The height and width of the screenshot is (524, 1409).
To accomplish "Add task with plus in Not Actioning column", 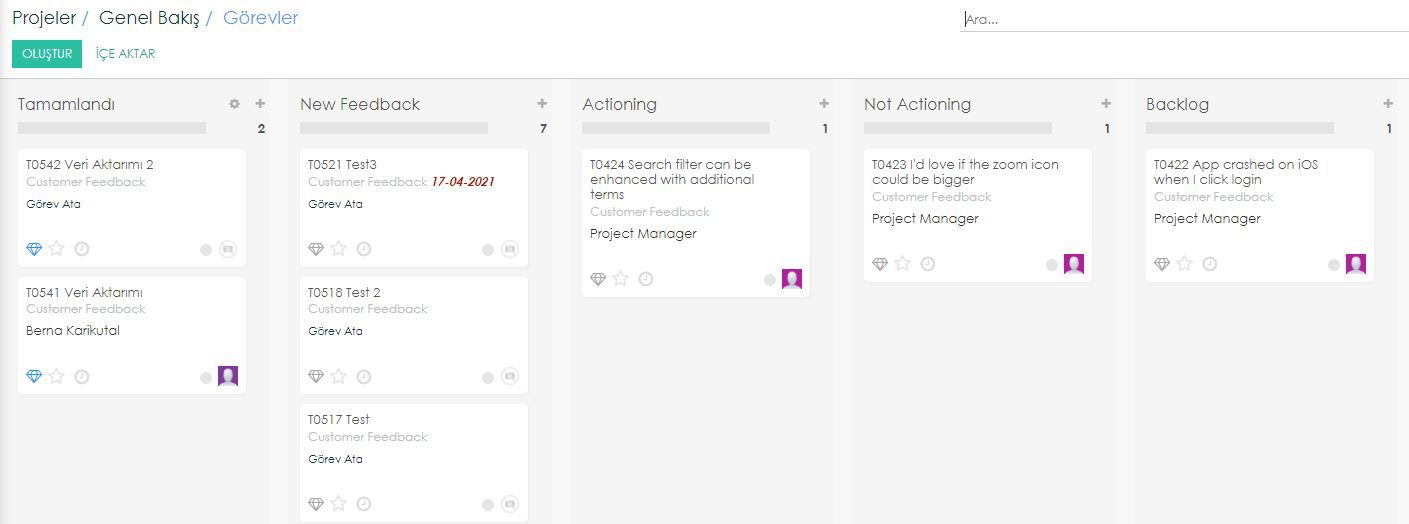I will 1106,104.
